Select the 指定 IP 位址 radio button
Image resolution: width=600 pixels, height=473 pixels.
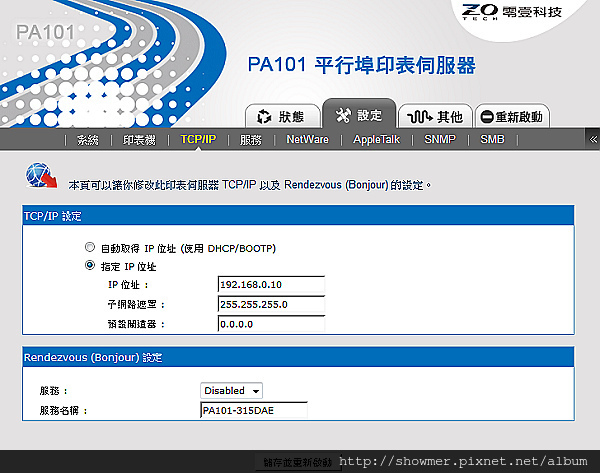[x=90, y=265]
